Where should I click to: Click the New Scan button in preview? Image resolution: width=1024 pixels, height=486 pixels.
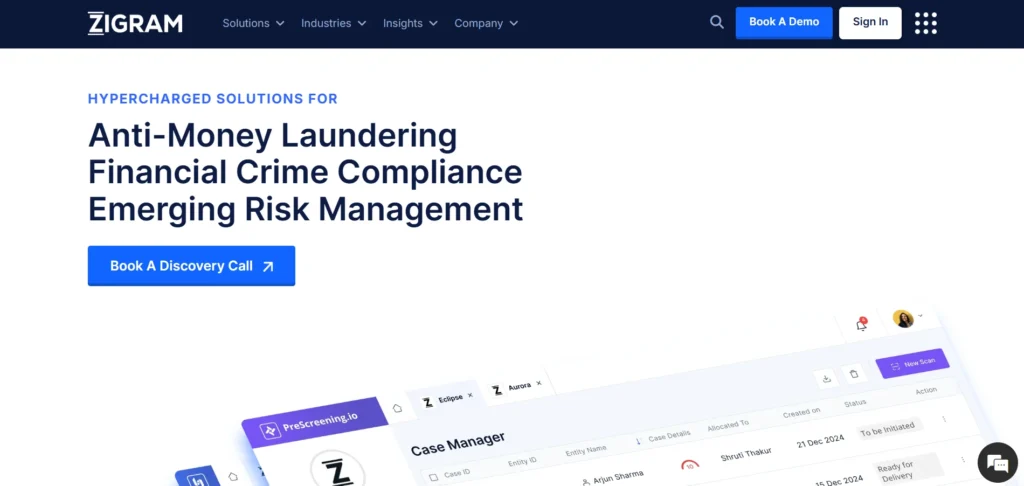tap(912, 363)
